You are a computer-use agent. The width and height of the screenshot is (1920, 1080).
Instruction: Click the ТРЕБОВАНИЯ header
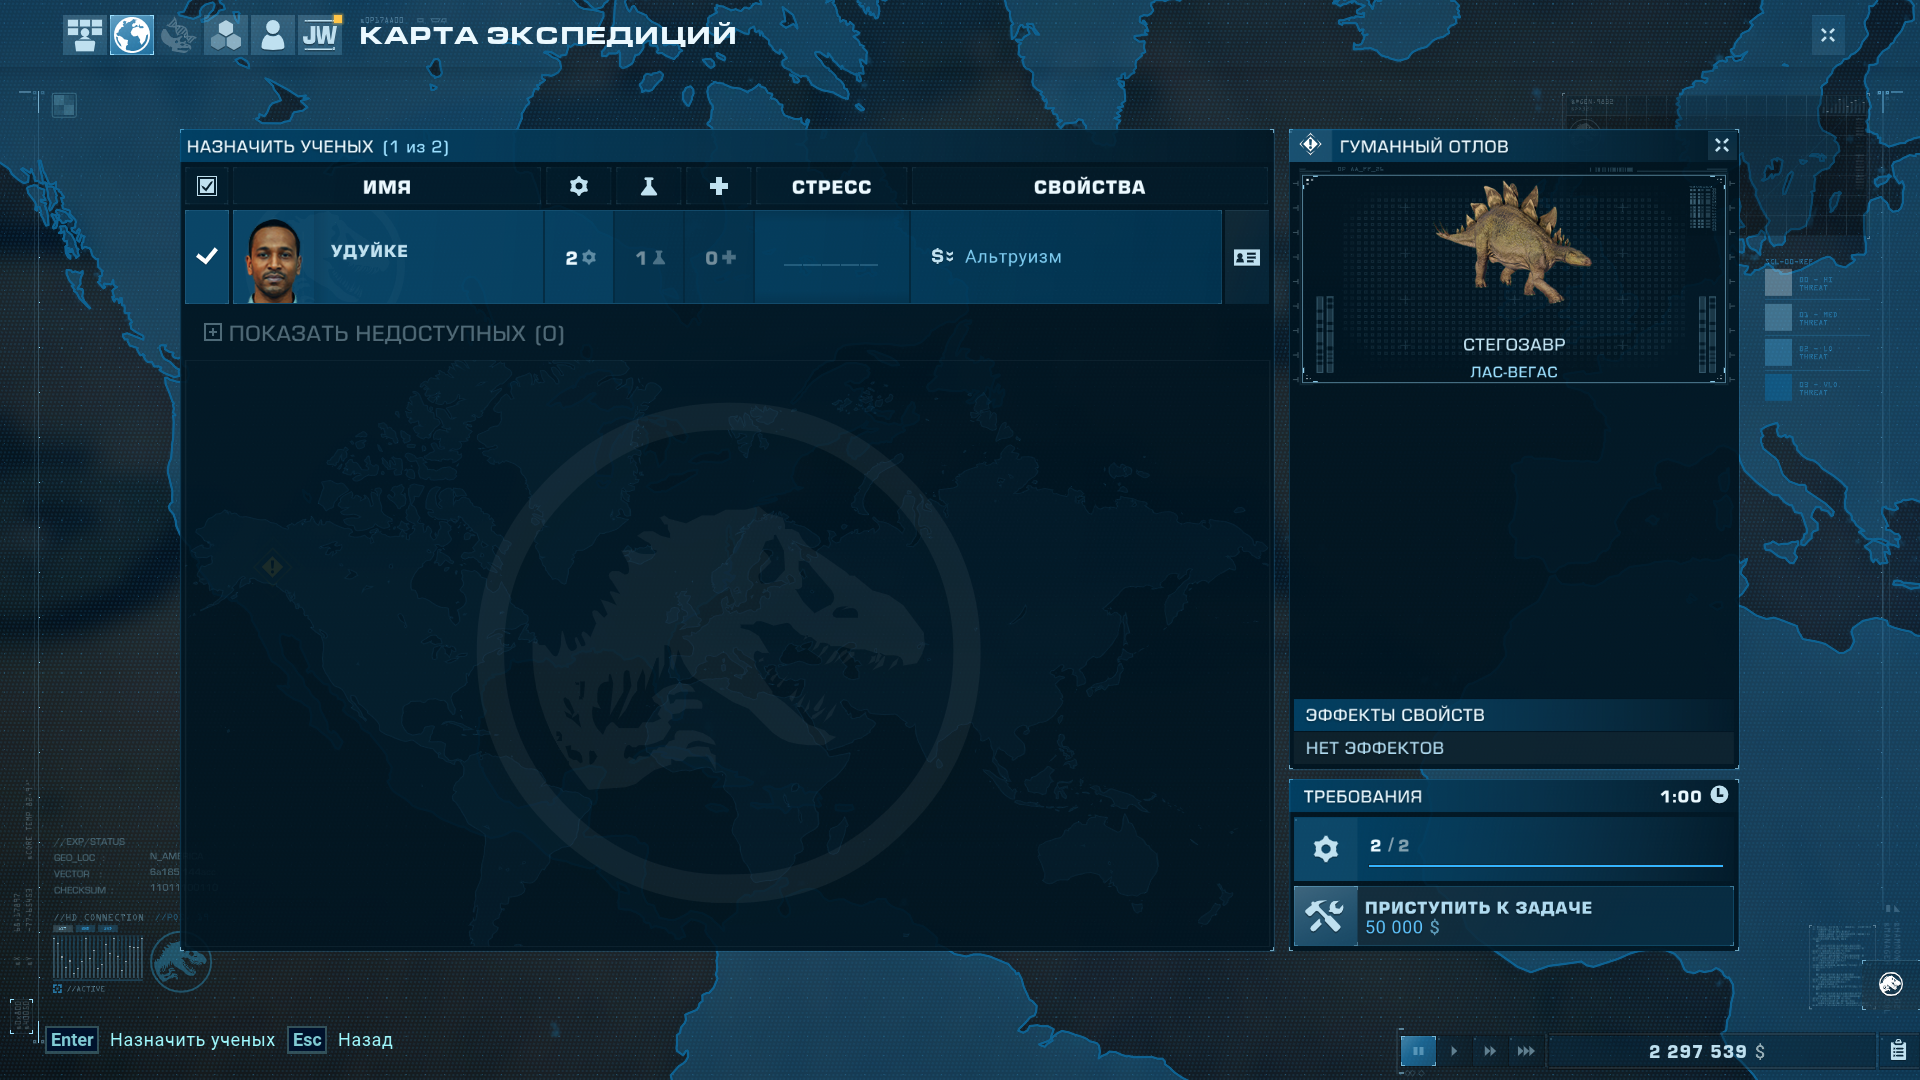click(x=1362, y=797)
